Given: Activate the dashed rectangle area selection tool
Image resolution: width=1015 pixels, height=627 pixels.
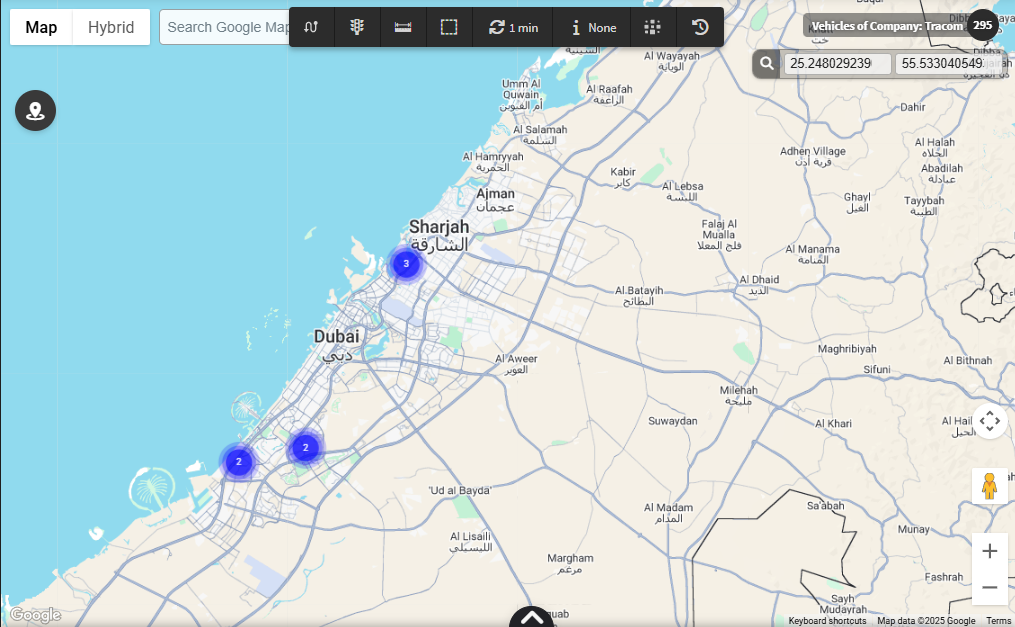Looking at the screenshot, I should click(x=449, y=27).
